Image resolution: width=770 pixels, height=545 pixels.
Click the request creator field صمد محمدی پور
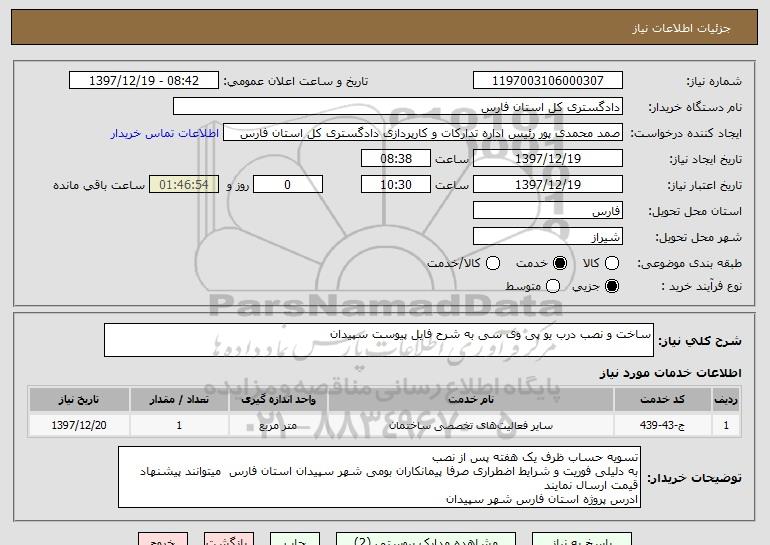click(x=423, y=133)
